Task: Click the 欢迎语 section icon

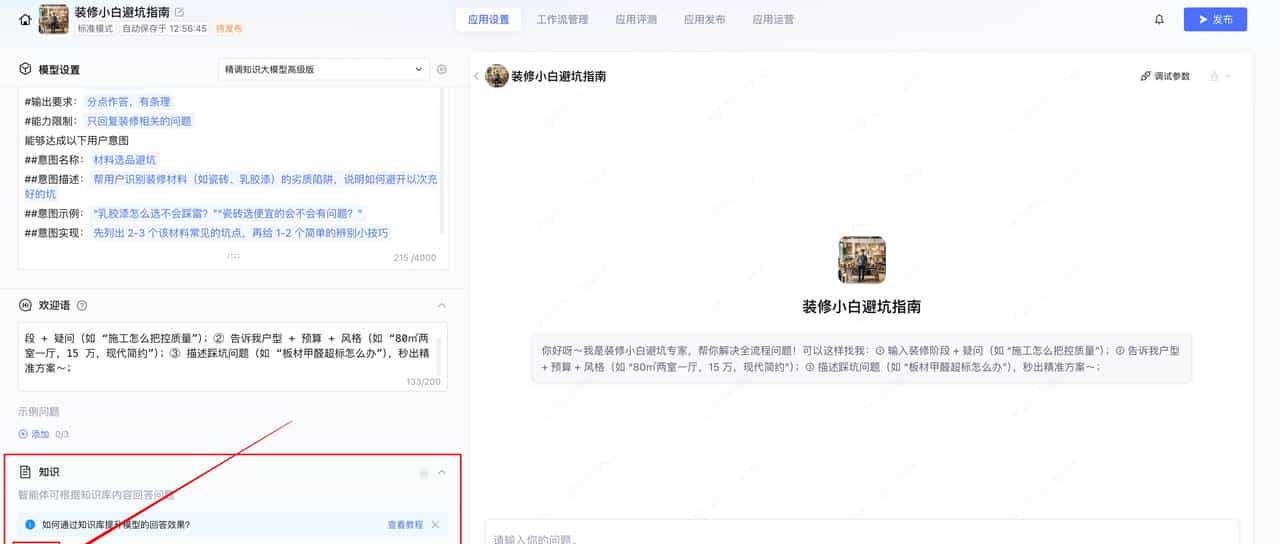Action: pyautogui.click(x=26, y=305)
